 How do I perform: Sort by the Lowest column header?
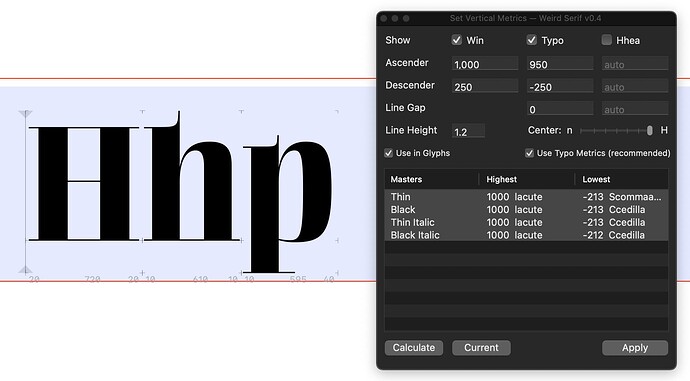point(621,179)
